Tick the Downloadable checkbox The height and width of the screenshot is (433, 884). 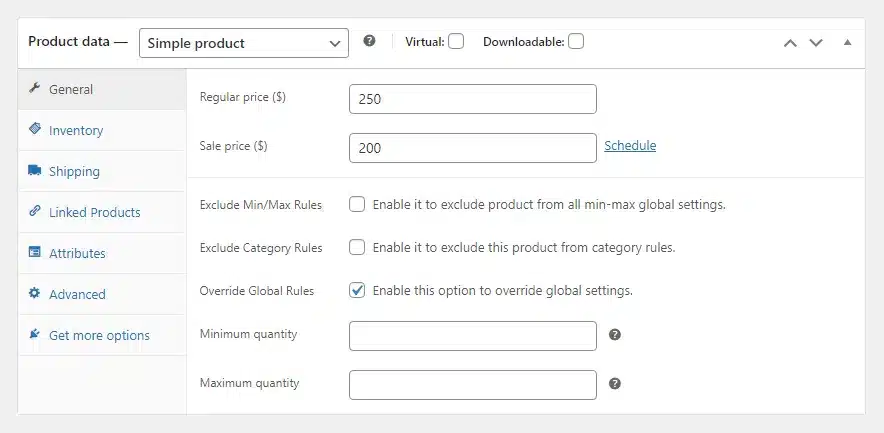click(x=576, y=42)
